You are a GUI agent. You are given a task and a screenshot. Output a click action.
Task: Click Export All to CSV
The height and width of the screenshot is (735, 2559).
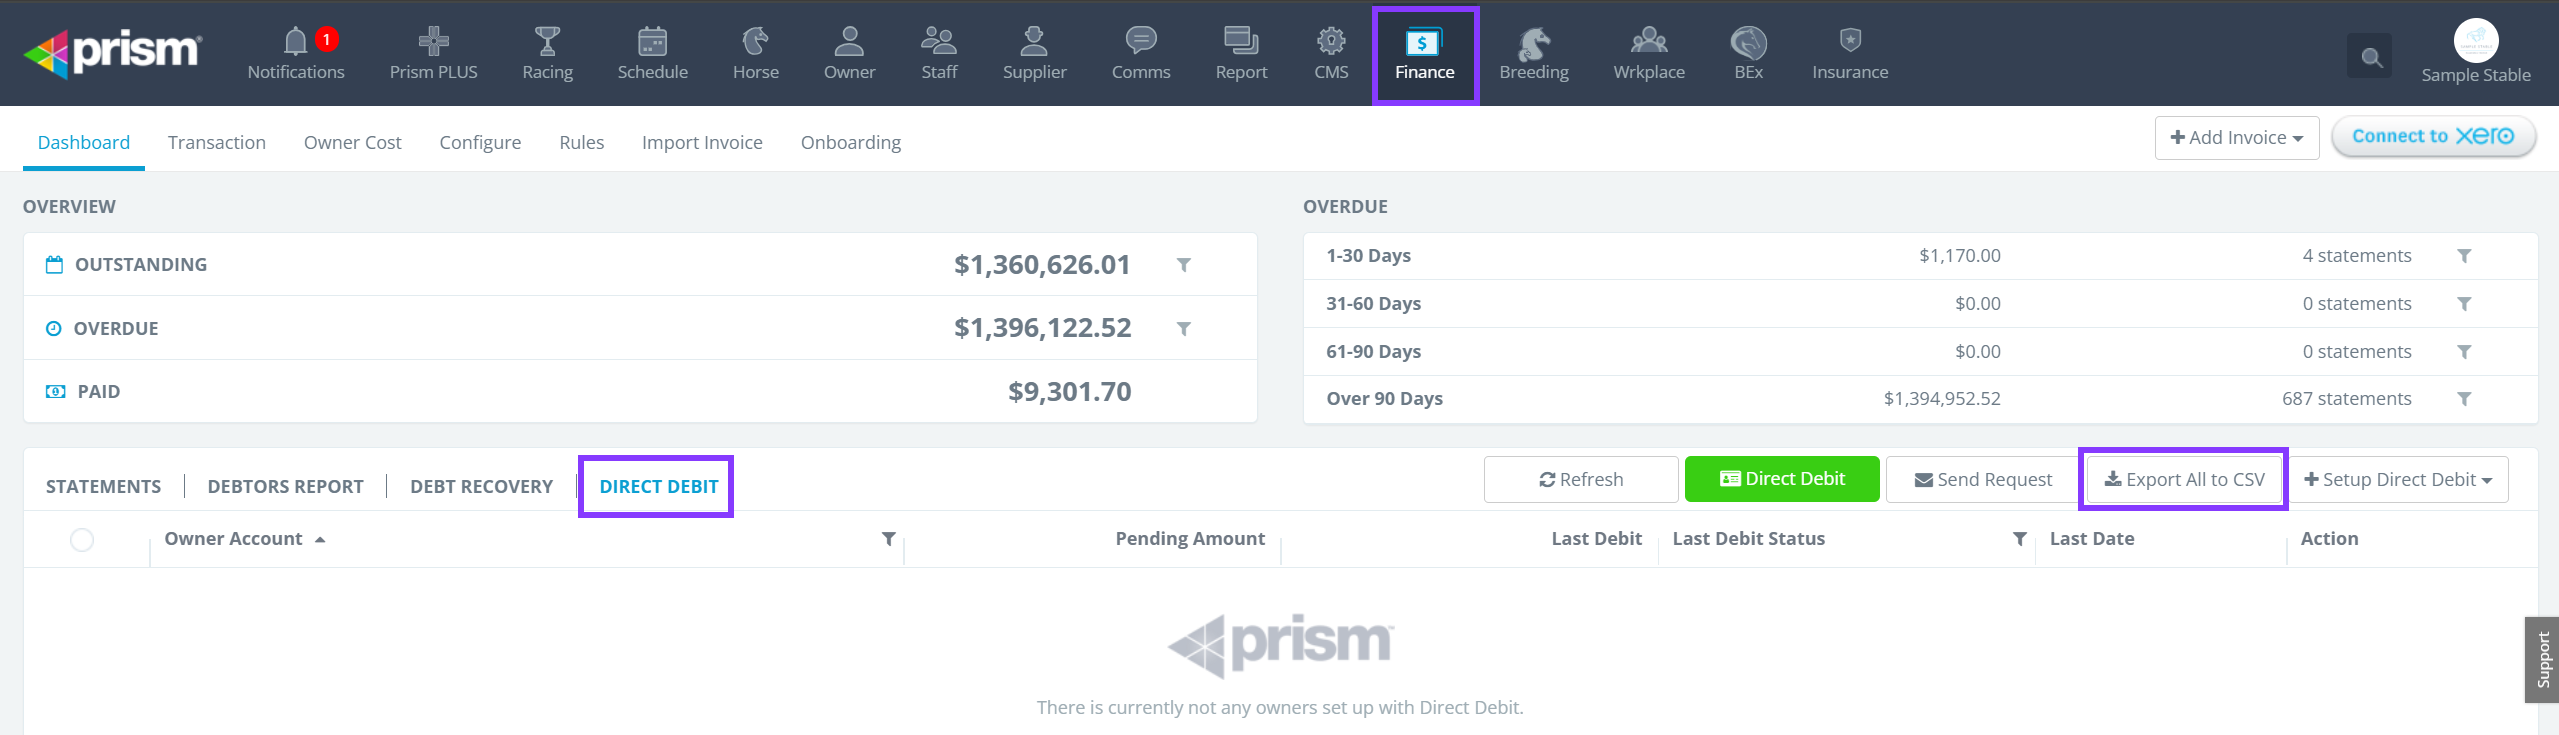(x=2183, y=480)
